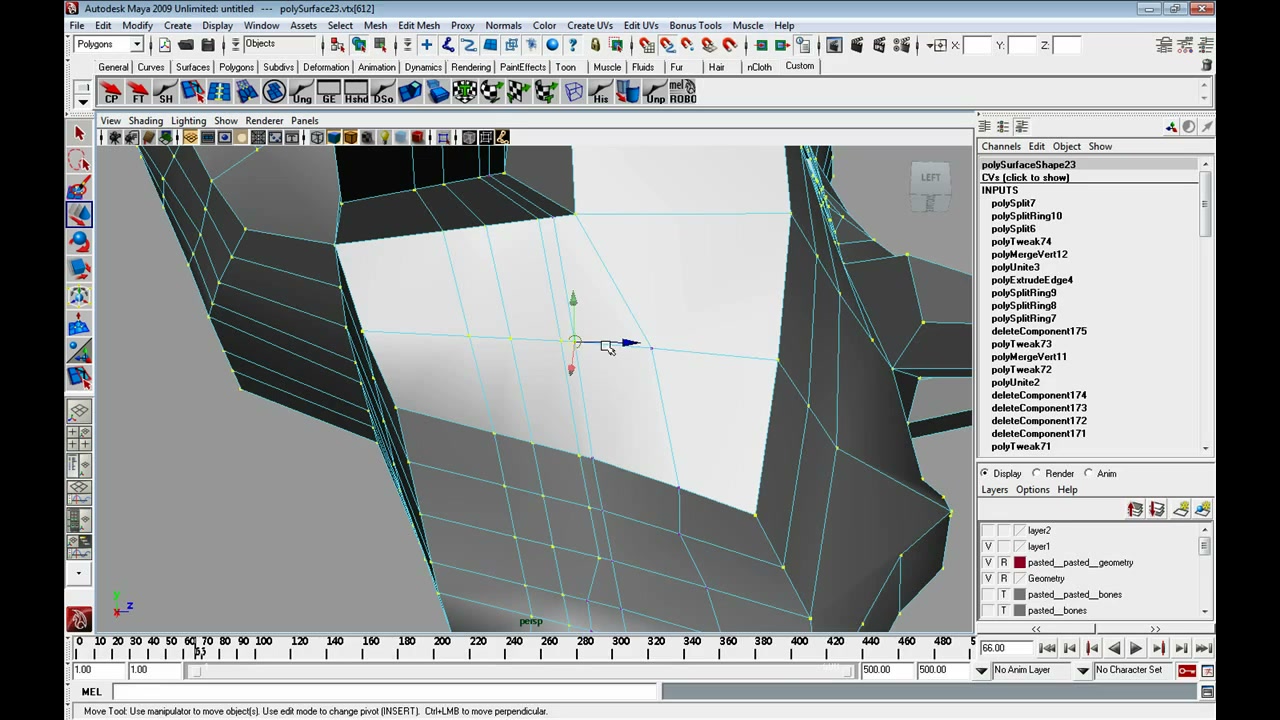
Task: Click polySurfaceShape23 node name
Action: 1028,164
